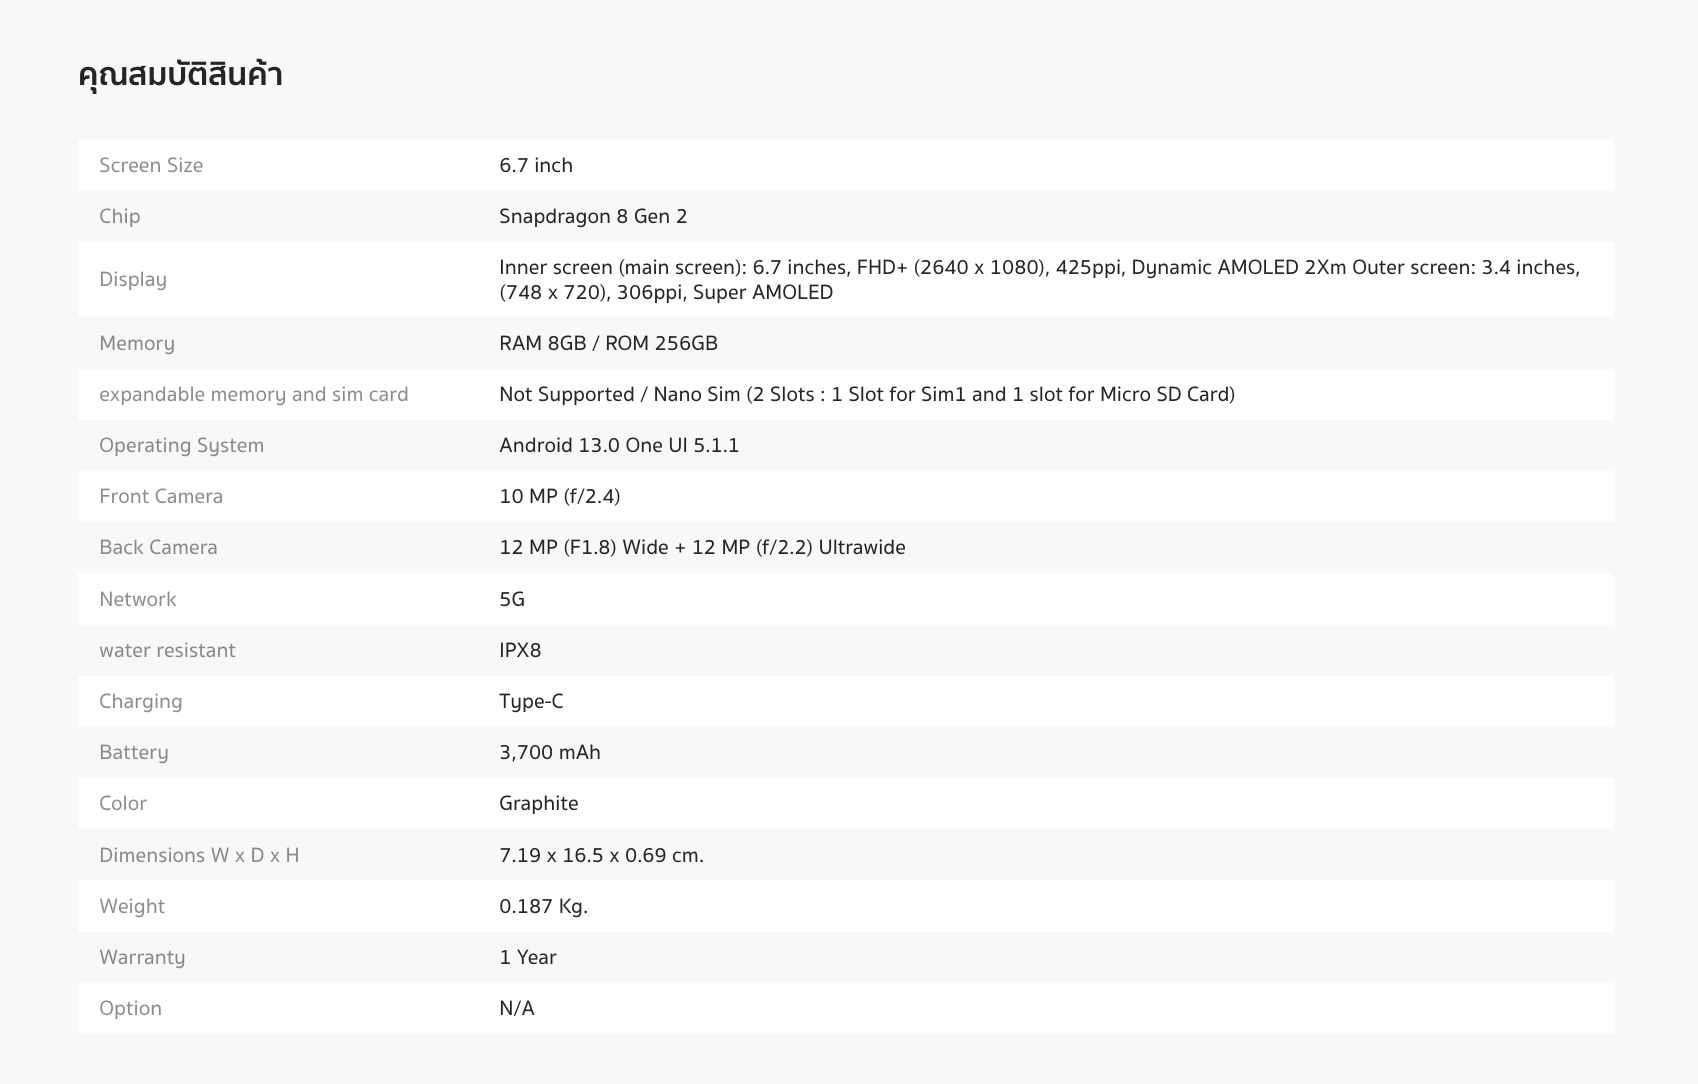Click 'Snapdragon 8 Gen 2' value
Screen dimensions: 1698x1084
pos(593,216)
